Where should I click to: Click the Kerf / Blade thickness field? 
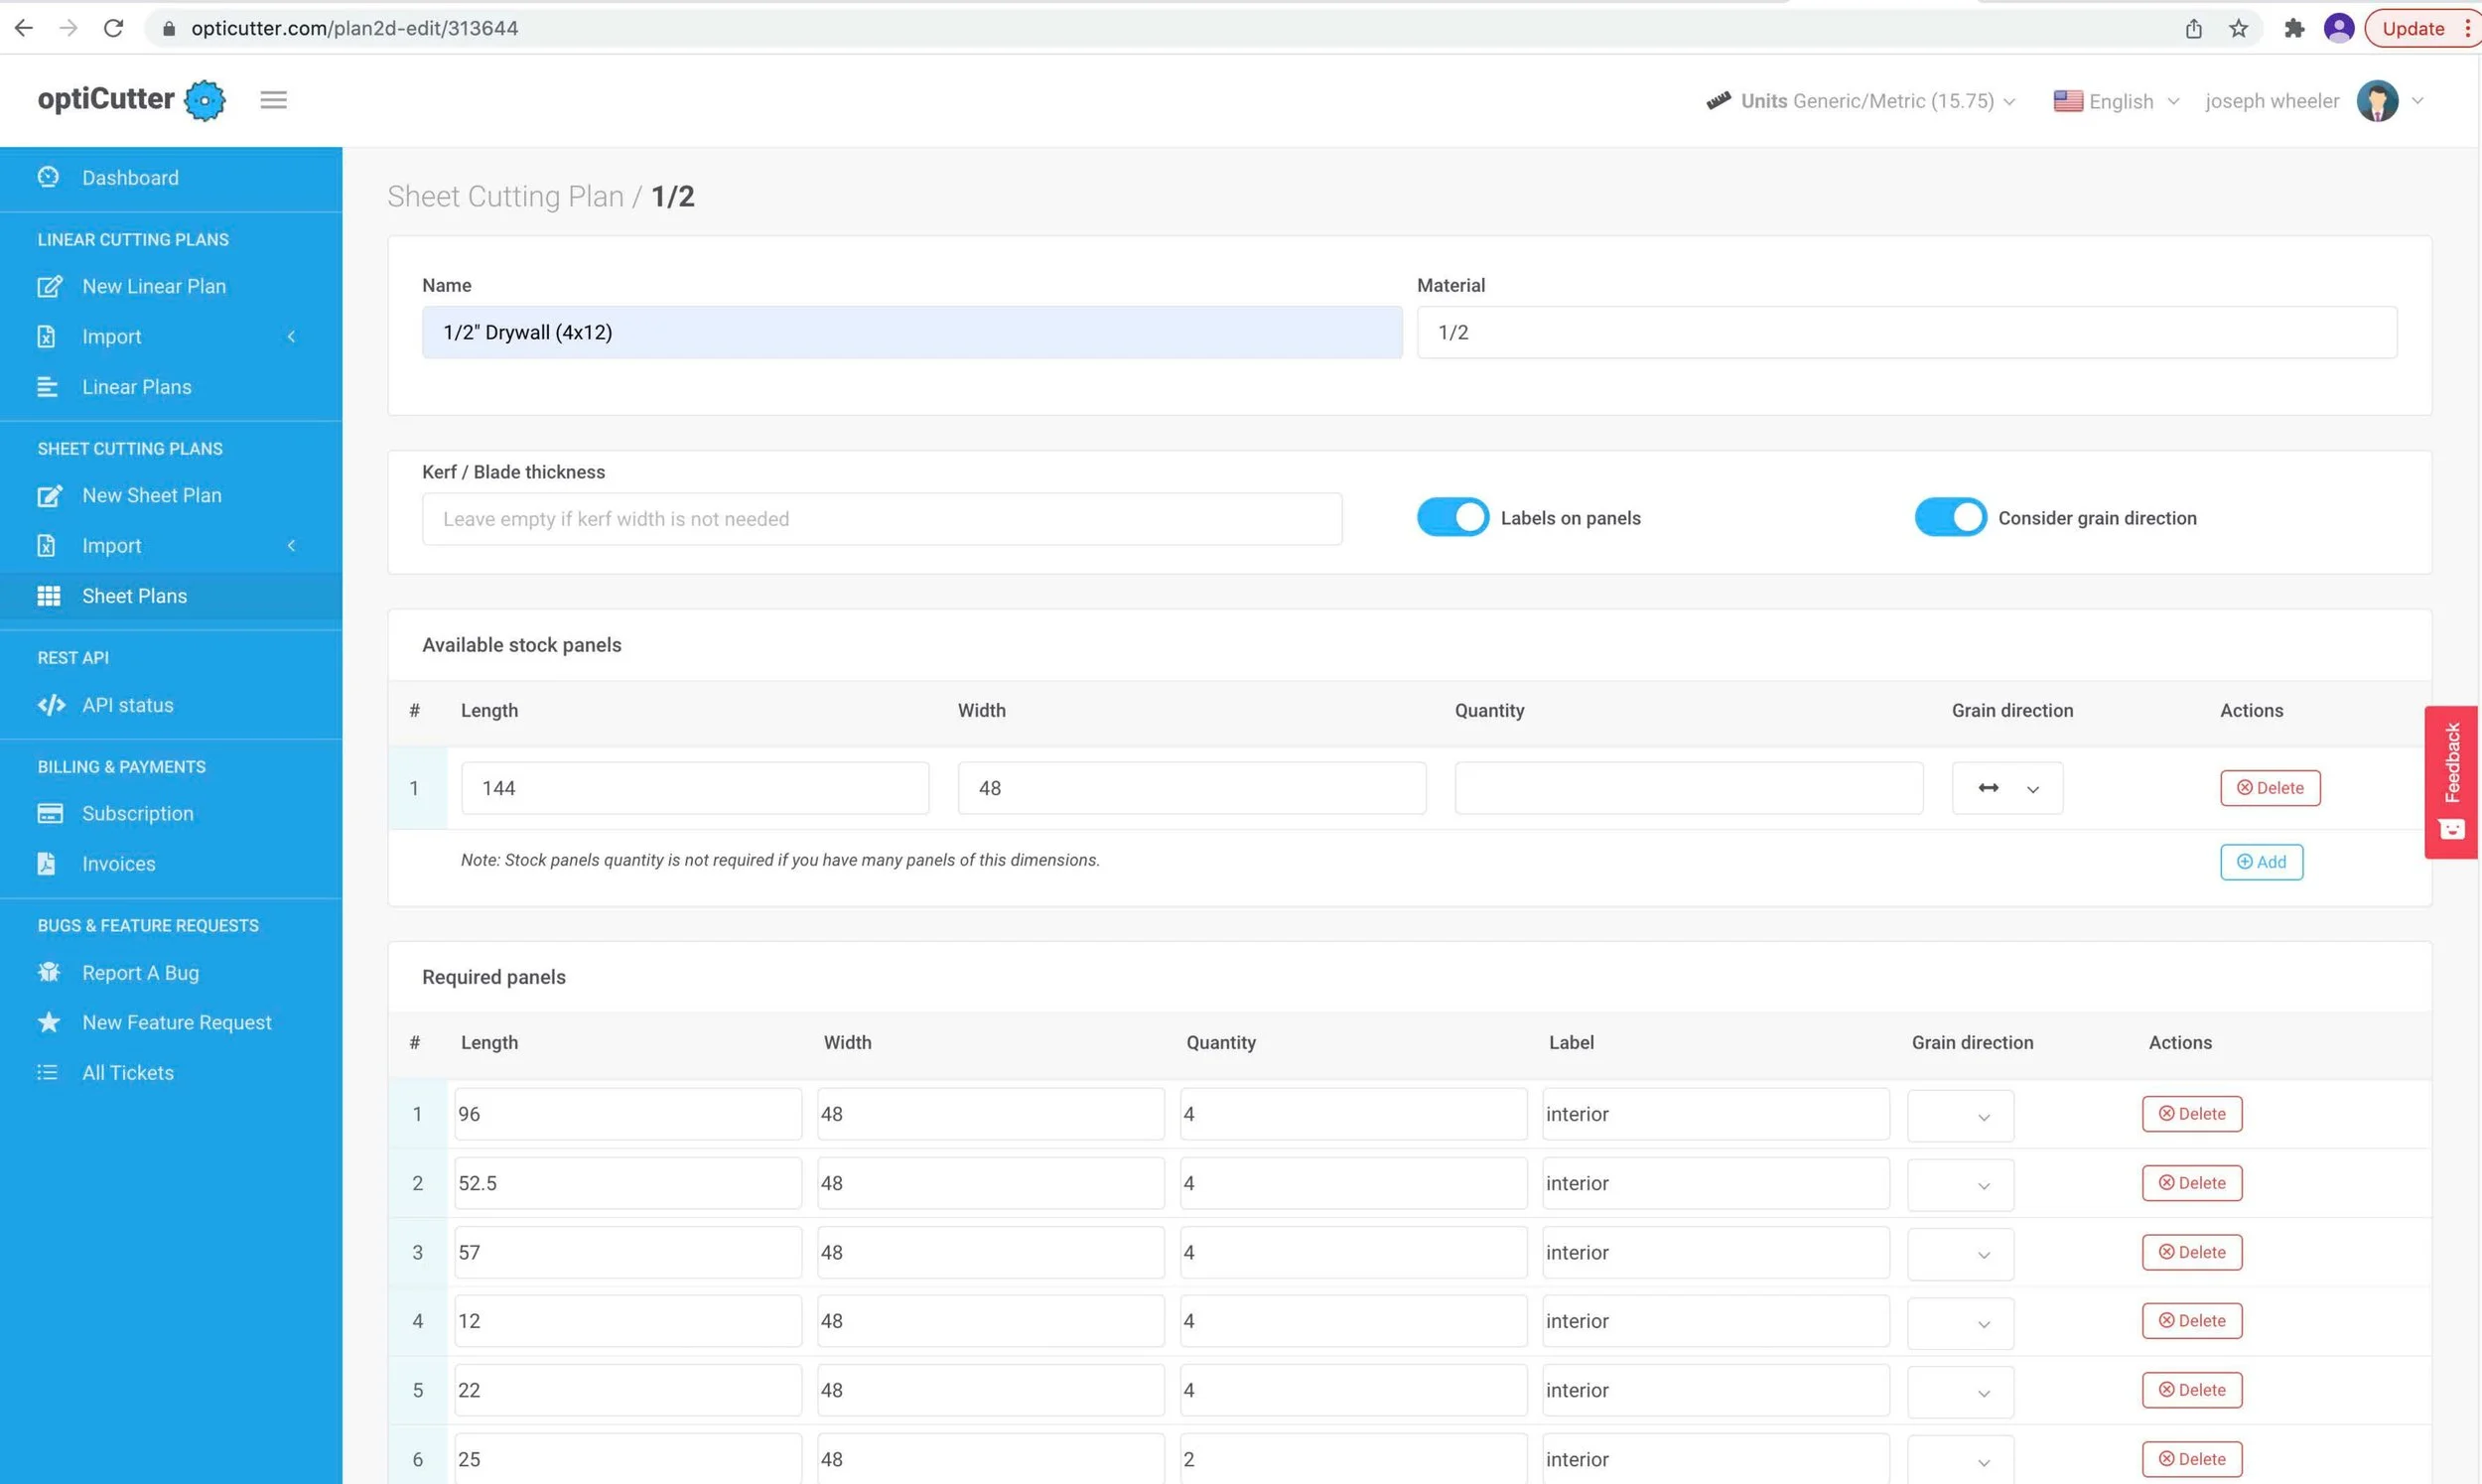click(881, 519)
